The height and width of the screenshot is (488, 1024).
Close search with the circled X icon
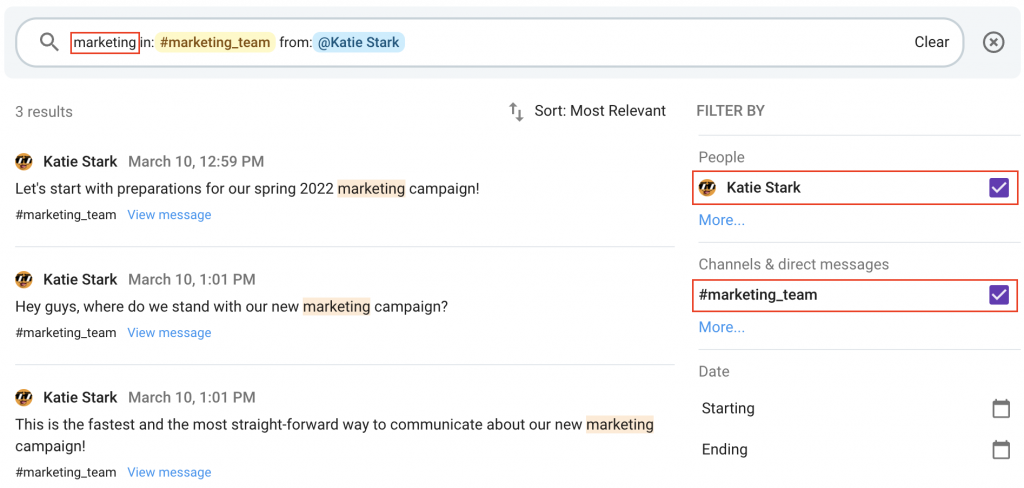(993, 42)
